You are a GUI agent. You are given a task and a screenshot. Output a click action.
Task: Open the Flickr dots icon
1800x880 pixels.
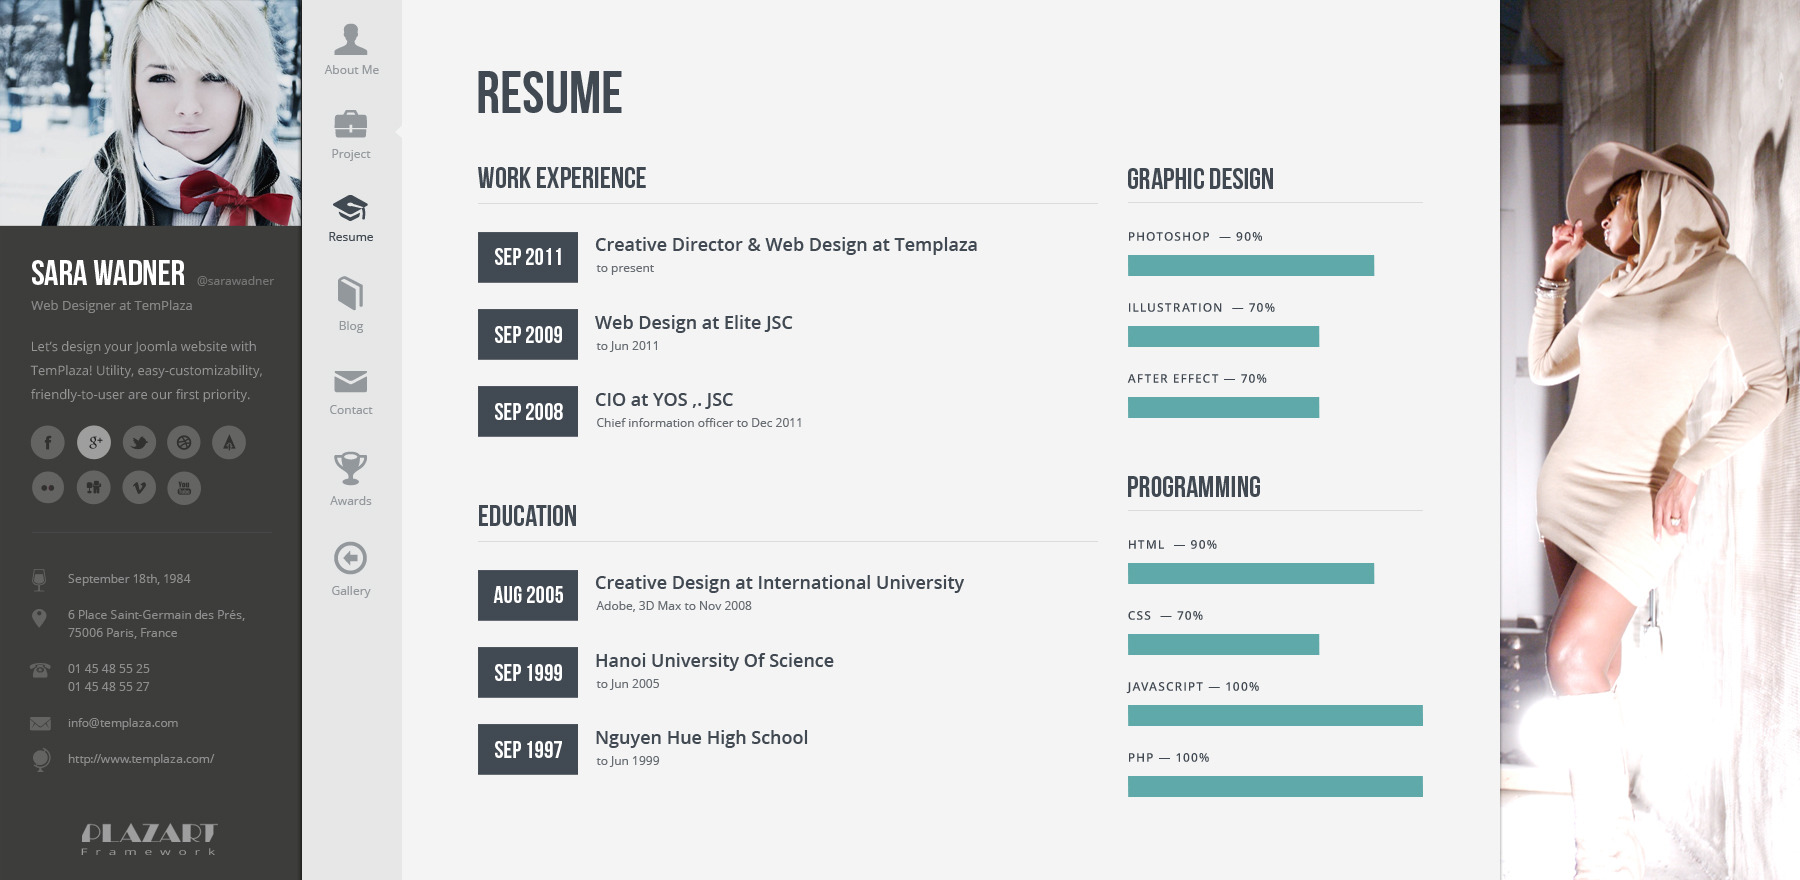[x=48, y=488]
